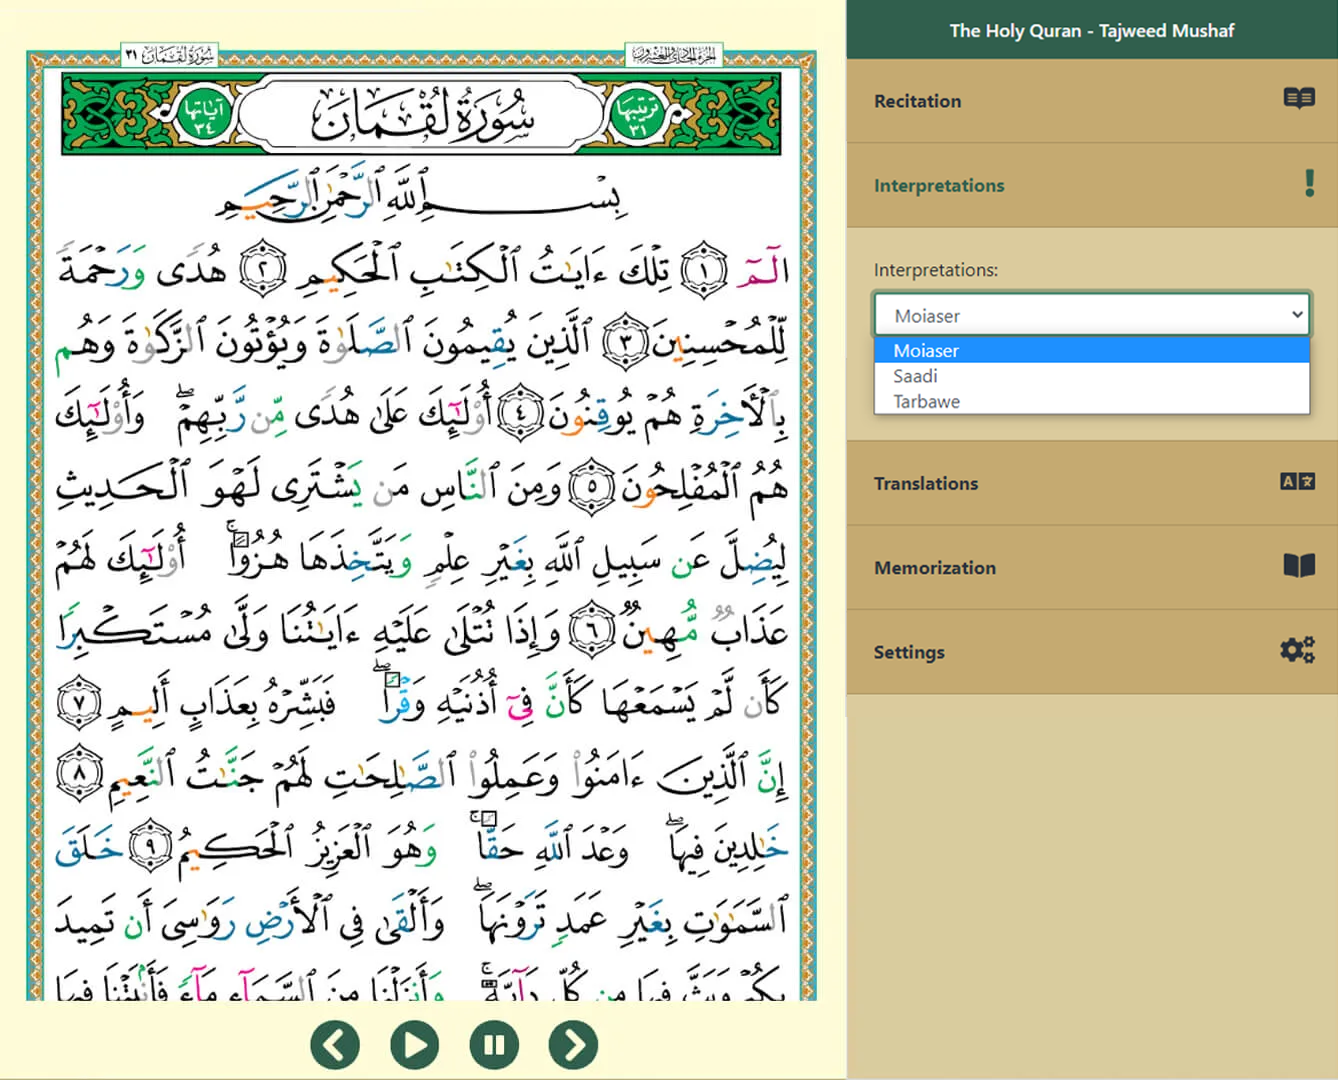Go to the previous page arrow button
This screenshot has width=1338, height=1080.
(x=335, y=1045)
